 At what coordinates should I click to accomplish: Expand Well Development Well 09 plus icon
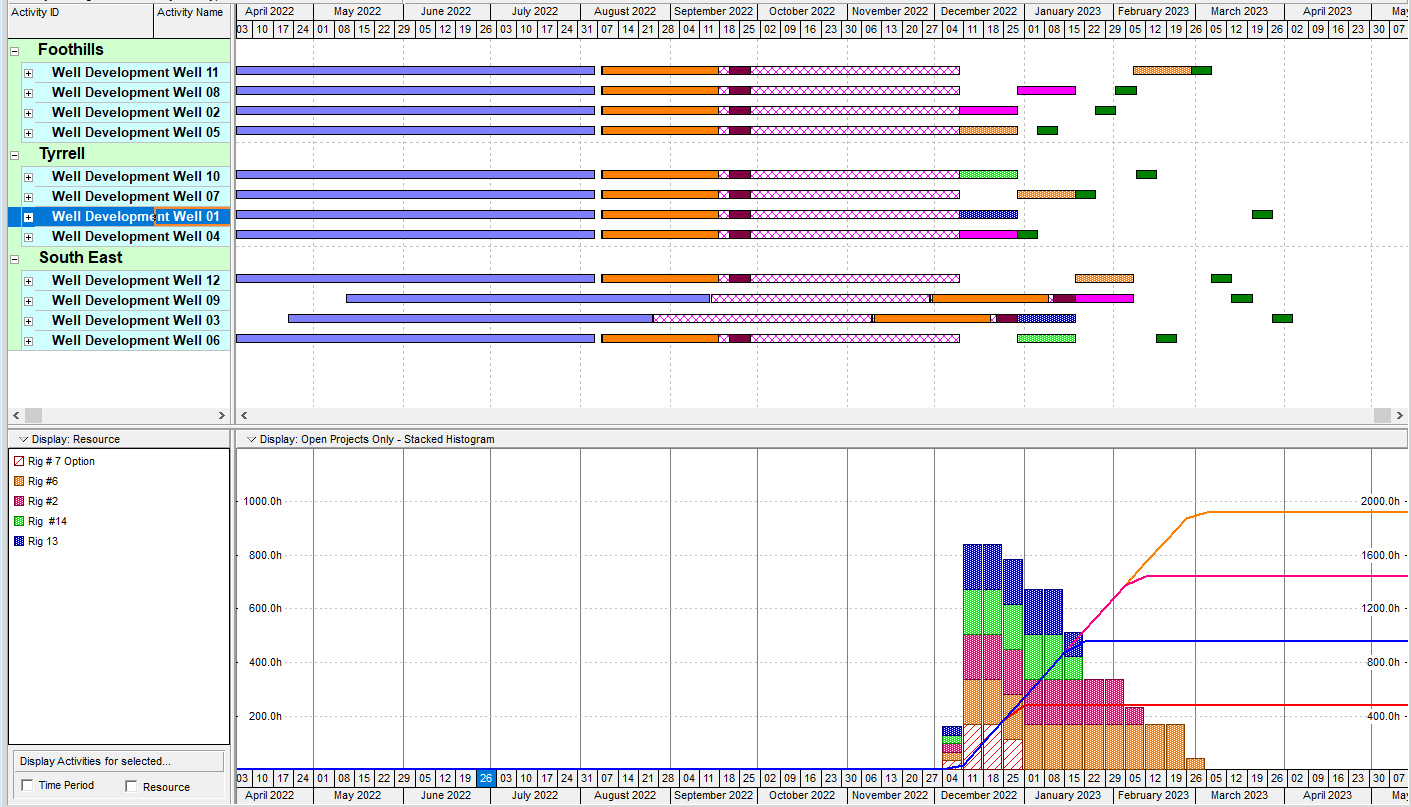[x=29, y=301]
